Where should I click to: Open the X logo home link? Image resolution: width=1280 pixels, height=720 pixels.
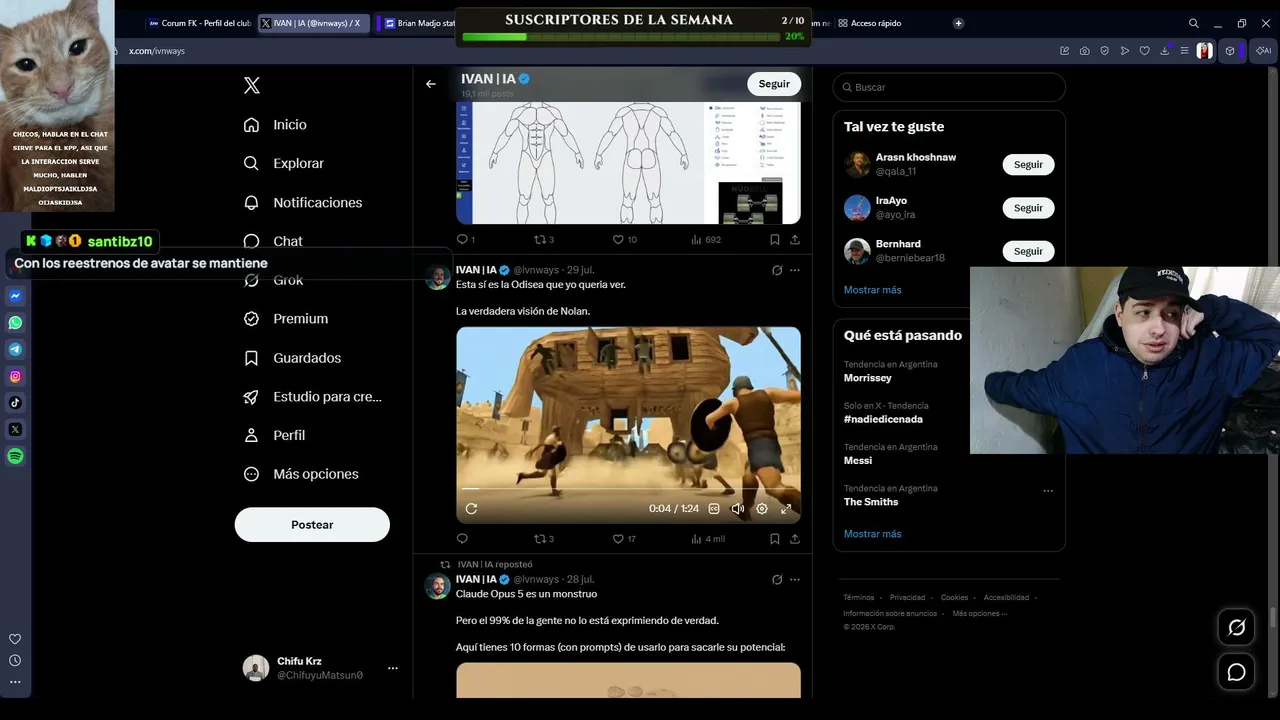coord(252,86)
